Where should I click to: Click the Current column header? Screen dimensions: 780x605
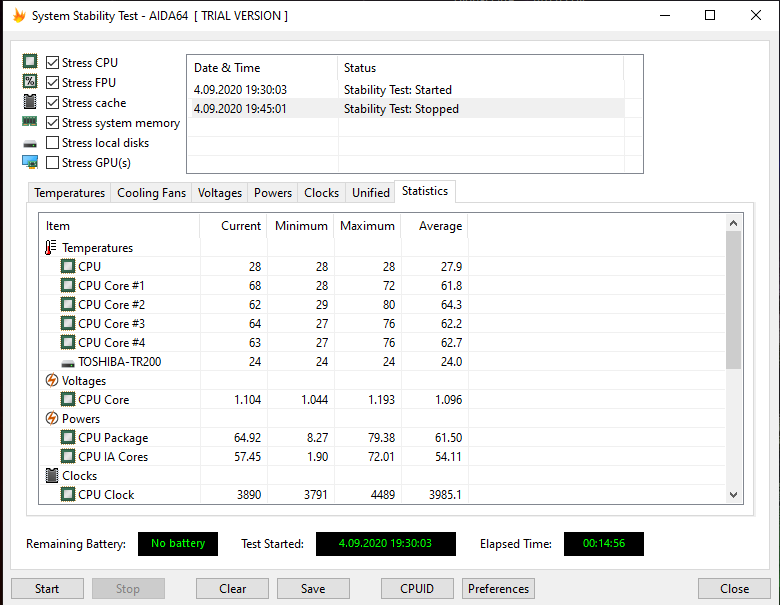pyautogui.click(x=233, y=226)
